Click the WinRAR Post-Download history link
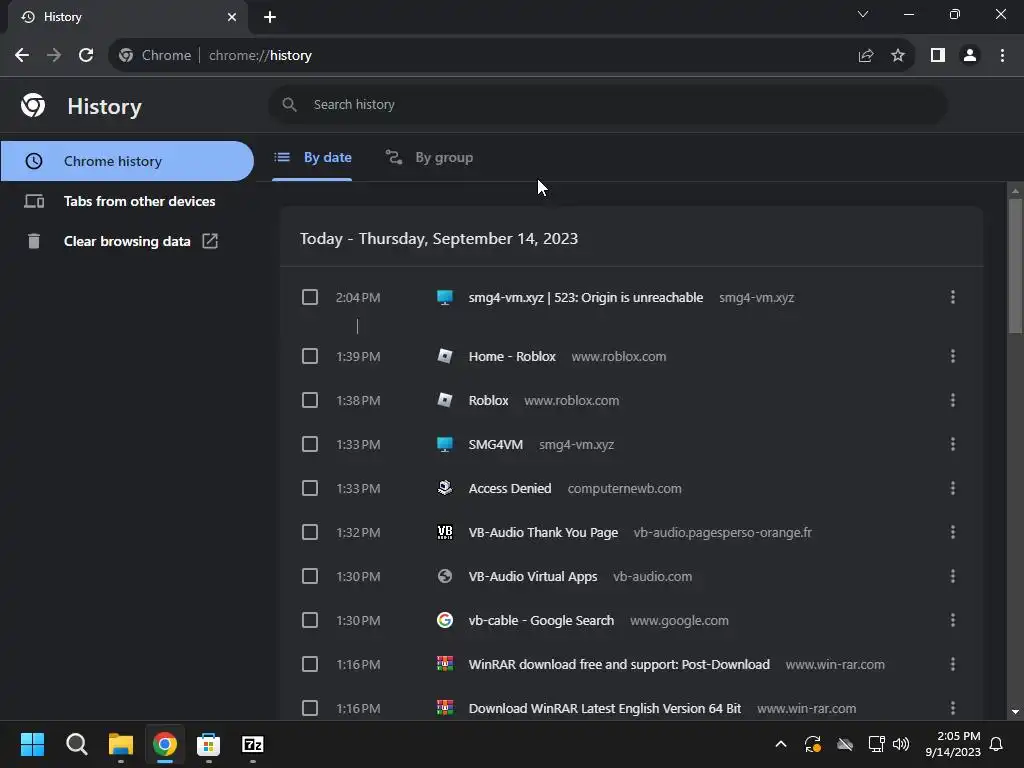Viewport: 1024px width, 768px height. [619, 665]
